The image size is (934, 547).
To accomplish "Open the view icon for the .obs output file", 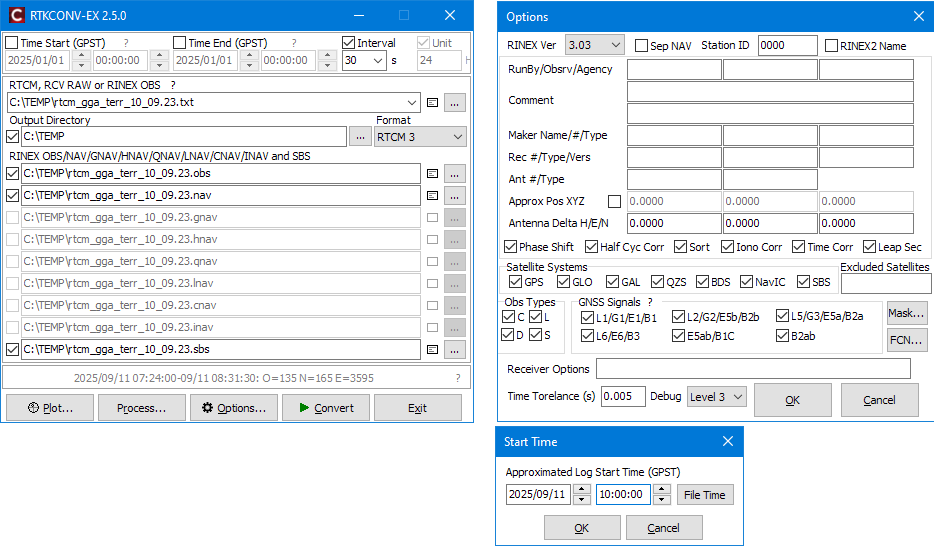I will 433,173.
